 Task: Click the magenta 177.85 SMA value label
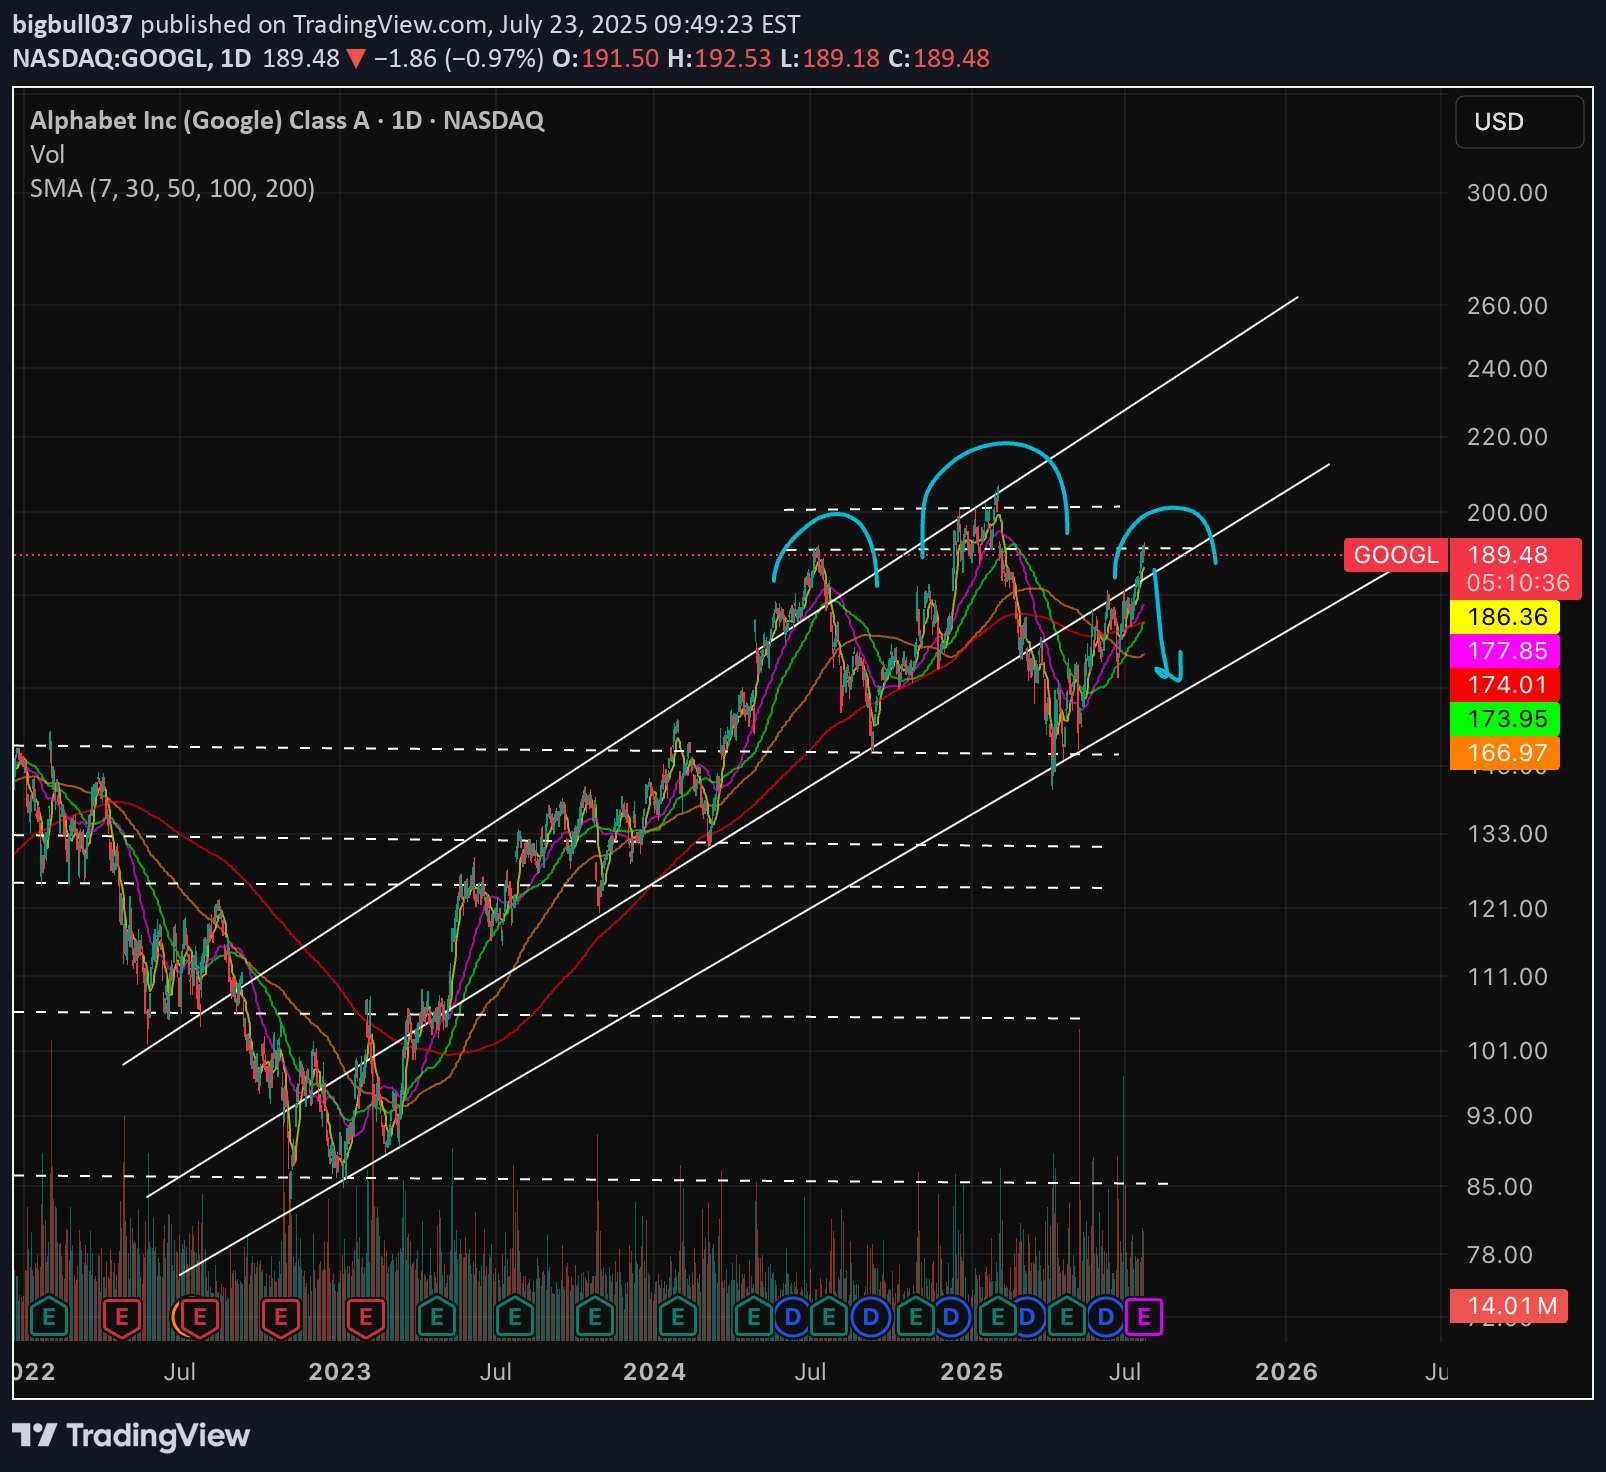pos(1506,651)
